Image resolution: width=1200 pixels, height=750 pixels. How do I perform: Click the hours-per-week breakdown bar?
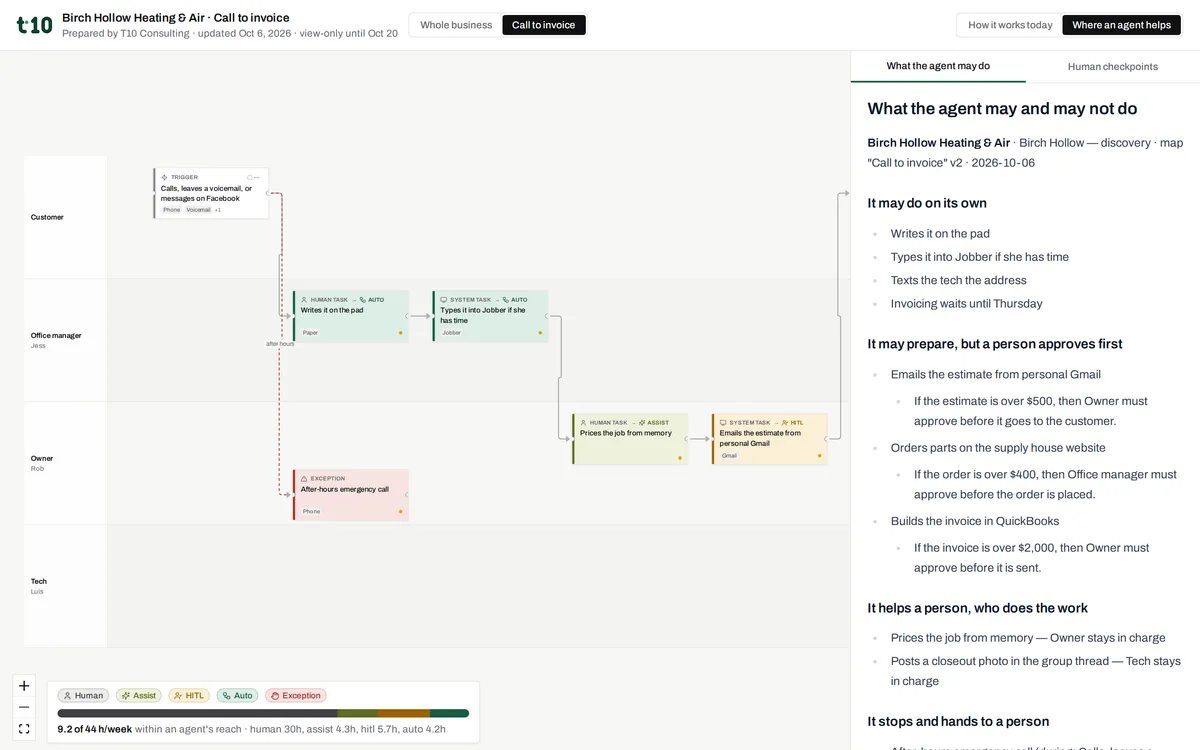tap(263, 713)
